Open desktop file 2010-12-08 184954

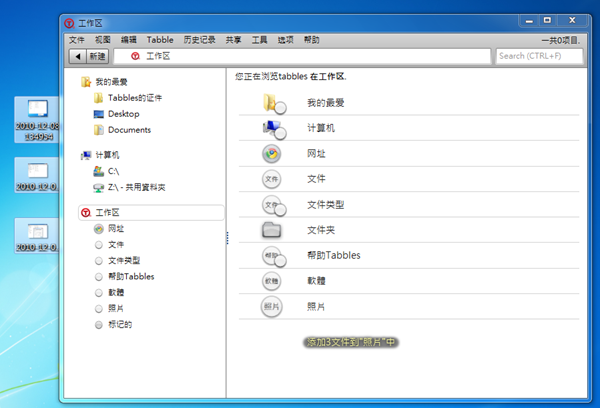37,120
